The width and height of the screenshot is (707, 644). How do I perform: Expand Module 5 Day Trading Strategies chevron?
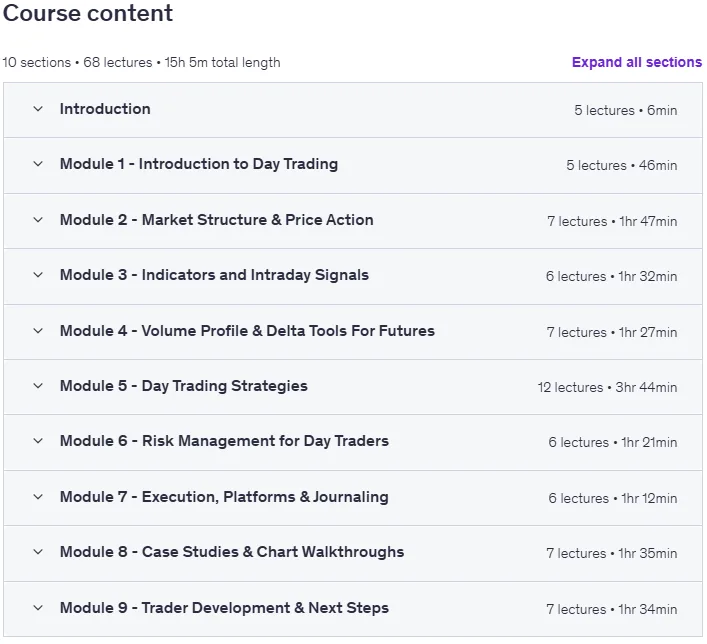click(x=38, y=386)
